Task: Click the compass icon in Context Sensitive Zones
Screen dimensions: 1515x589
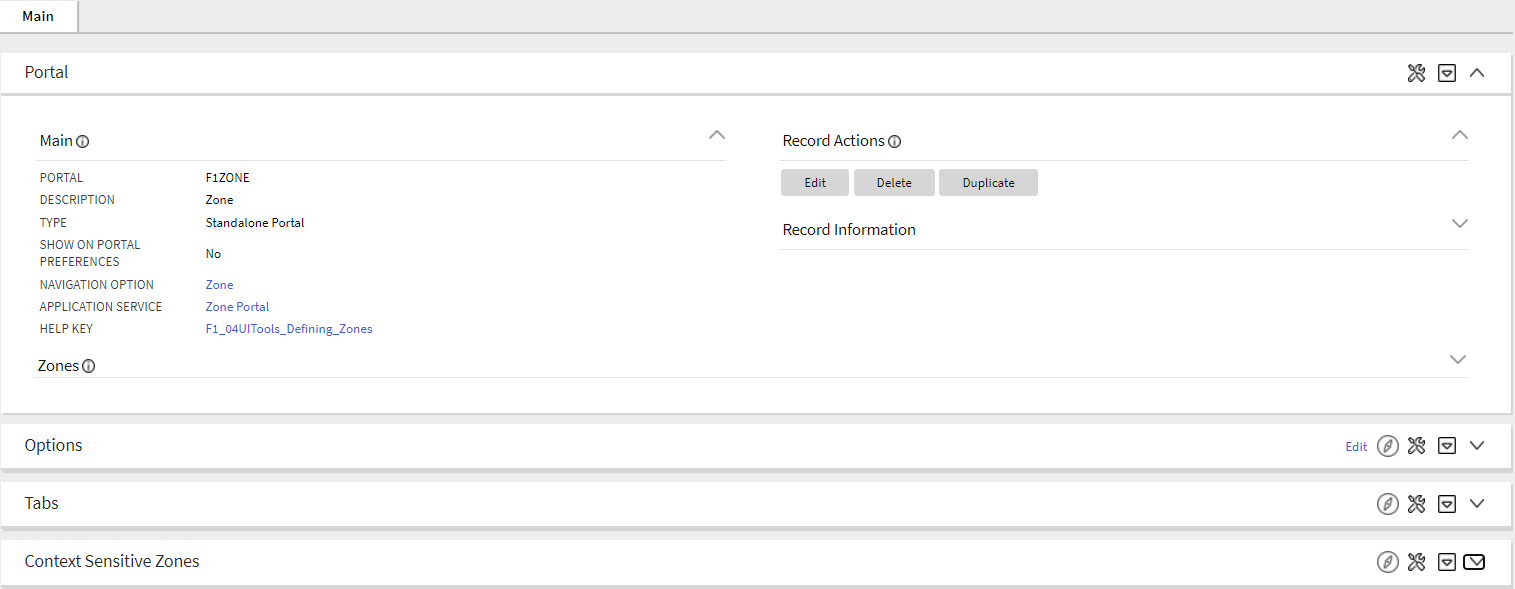Action: (1387, 561)
